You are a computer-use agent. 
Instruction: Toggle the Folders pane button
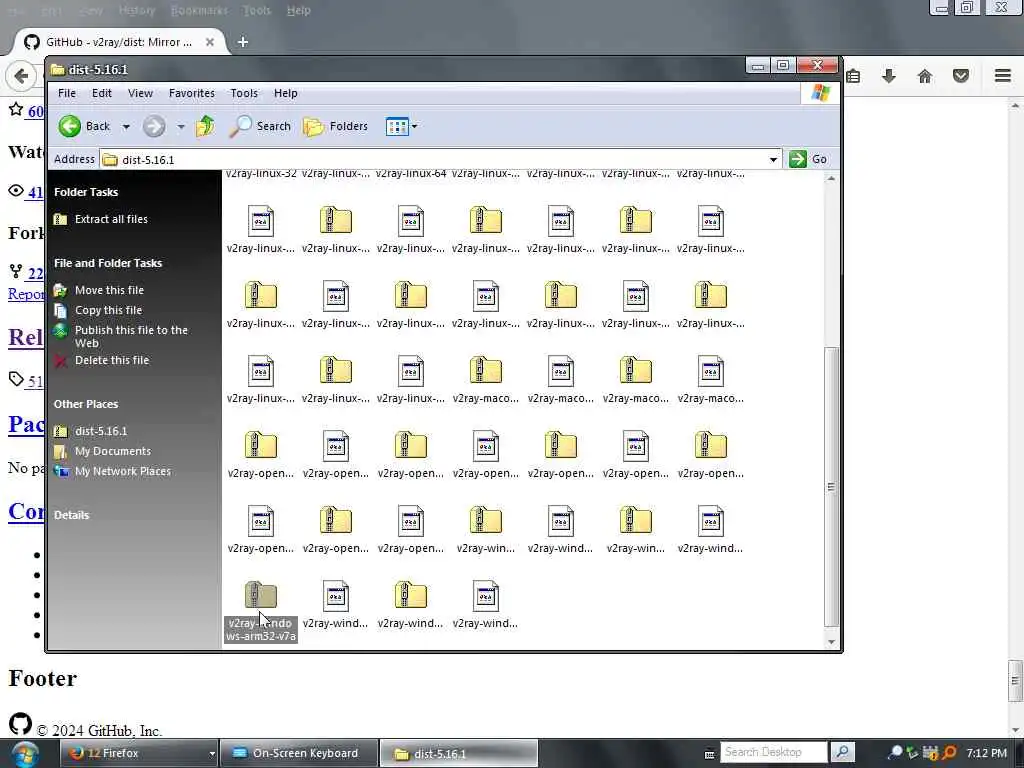coord(336,126)
